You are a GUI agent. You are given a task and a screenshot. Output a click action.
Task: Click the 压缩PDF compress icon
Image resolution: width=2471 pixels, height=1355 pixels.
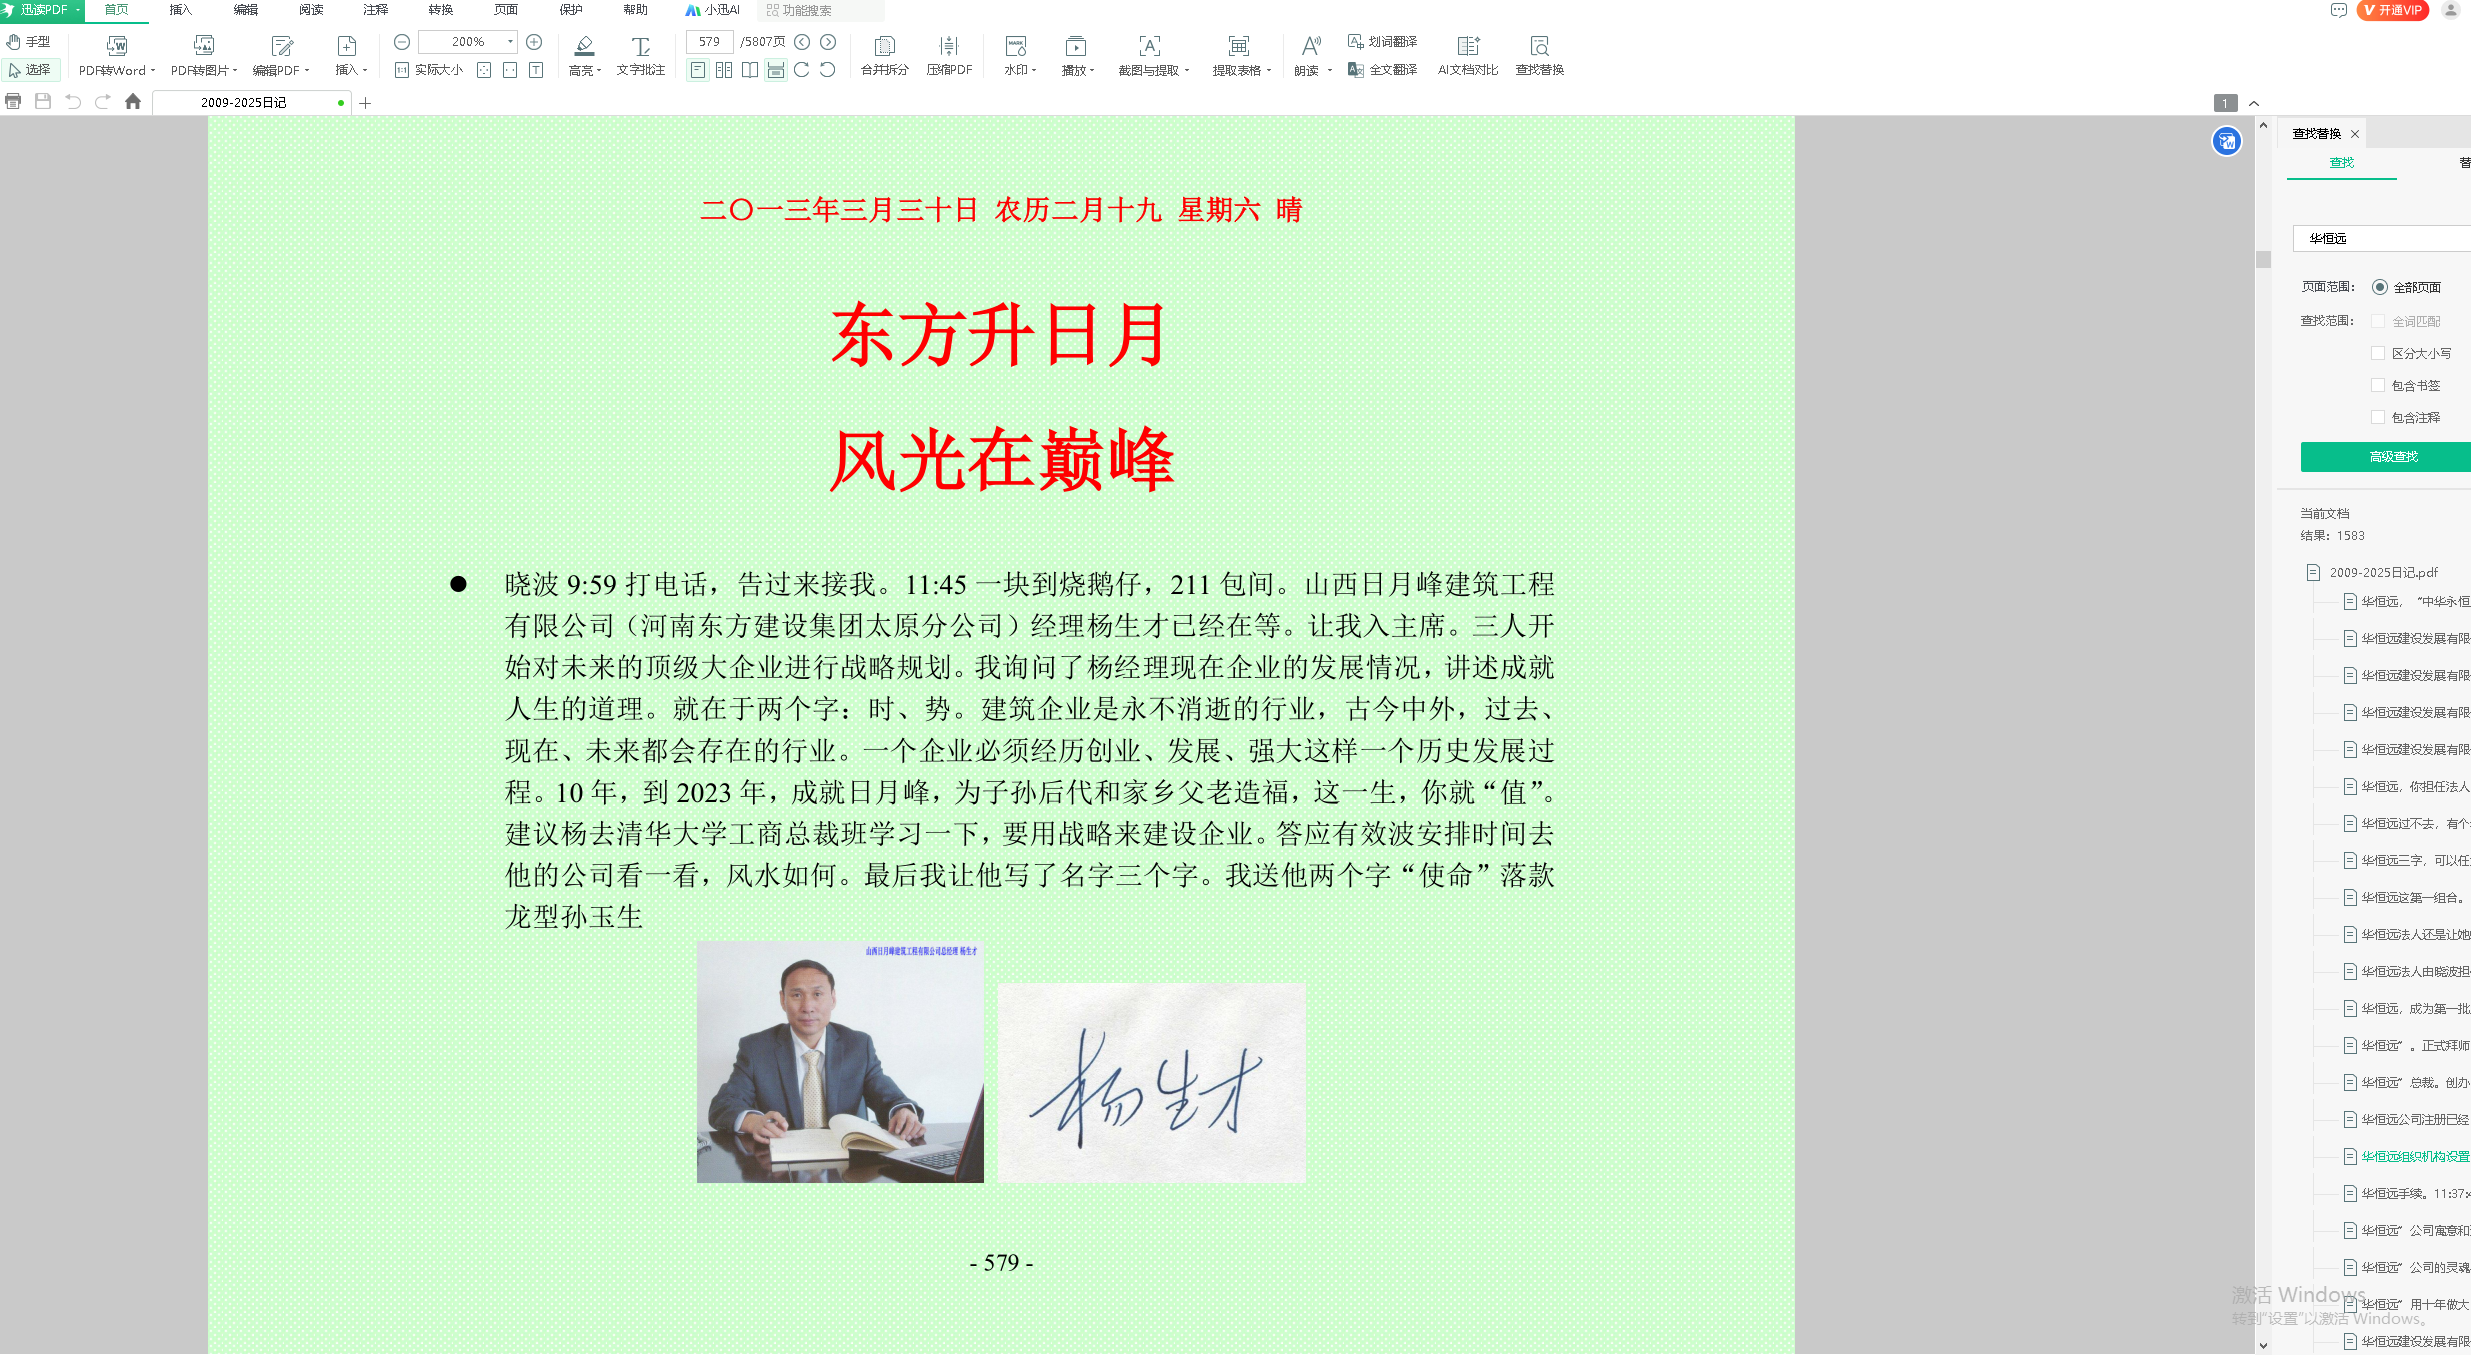coord(948,46)
